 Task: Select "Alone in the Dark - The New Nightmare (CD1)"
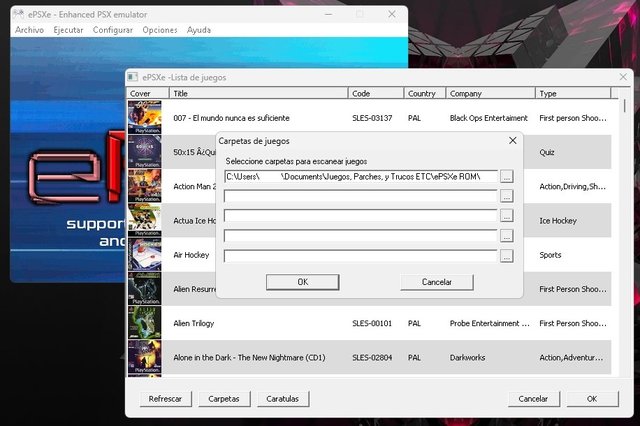[249, 357]
